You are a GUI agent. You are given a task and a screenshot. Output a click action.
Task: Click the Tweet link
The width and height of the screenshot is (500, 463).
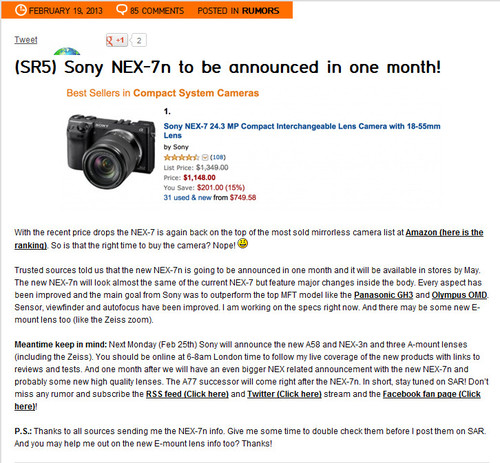[x=26, y=40]
